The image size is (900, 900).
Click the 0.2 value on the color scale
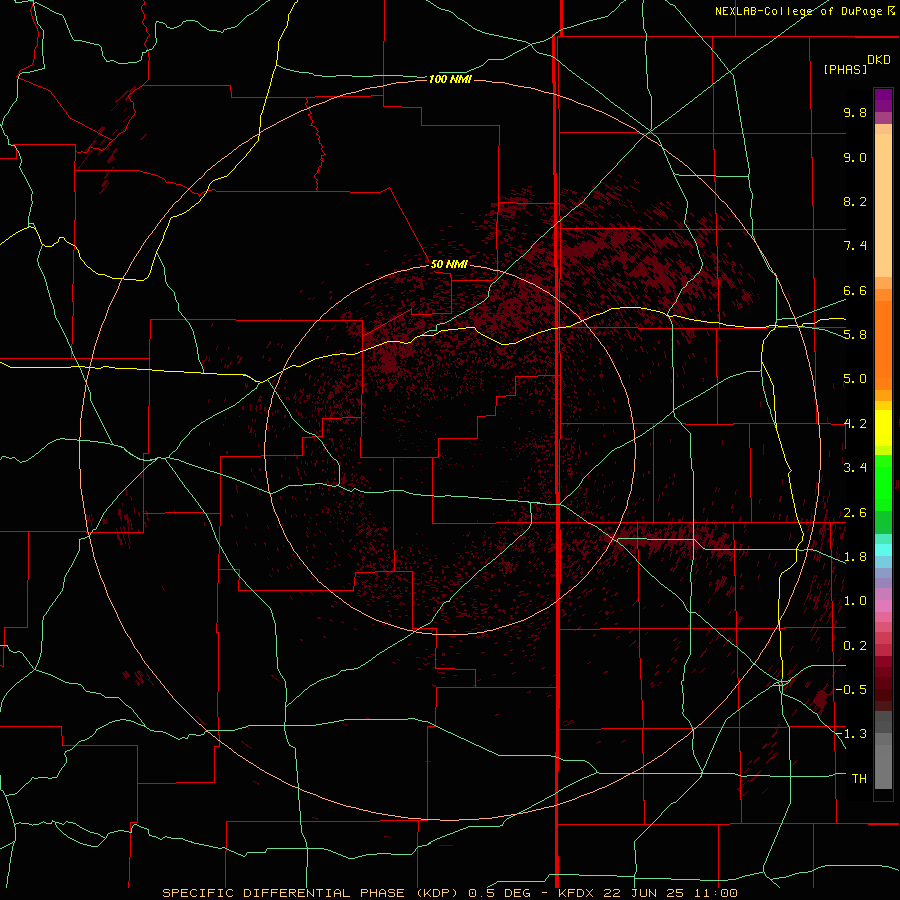pos(855,646)
